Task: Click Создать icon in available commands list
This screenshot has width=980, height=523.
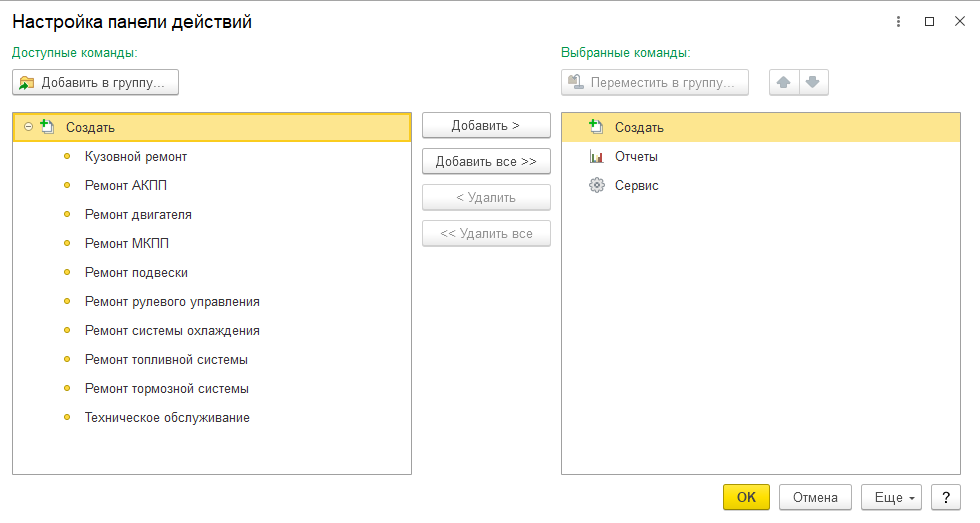Action: (48, 127)
